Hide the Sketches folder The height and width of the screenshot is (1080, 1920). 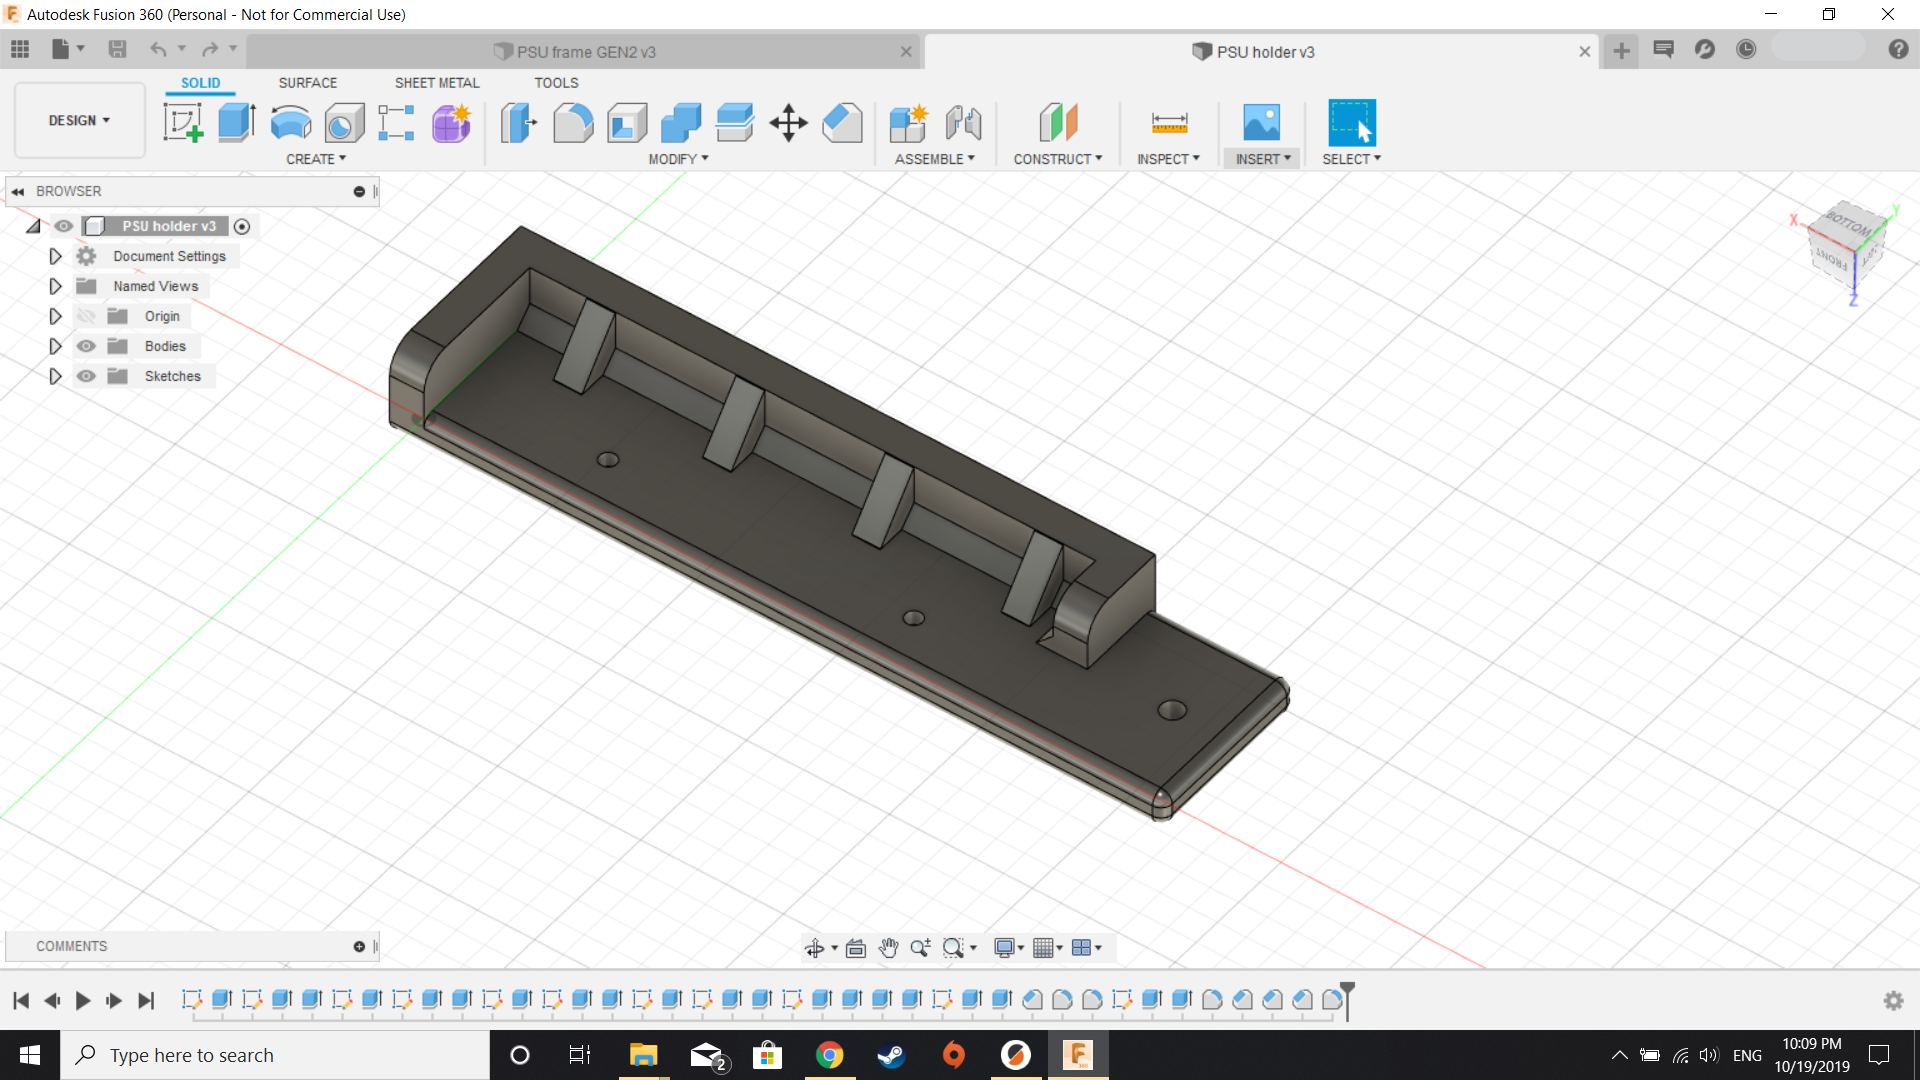click(x=87, y=376)
